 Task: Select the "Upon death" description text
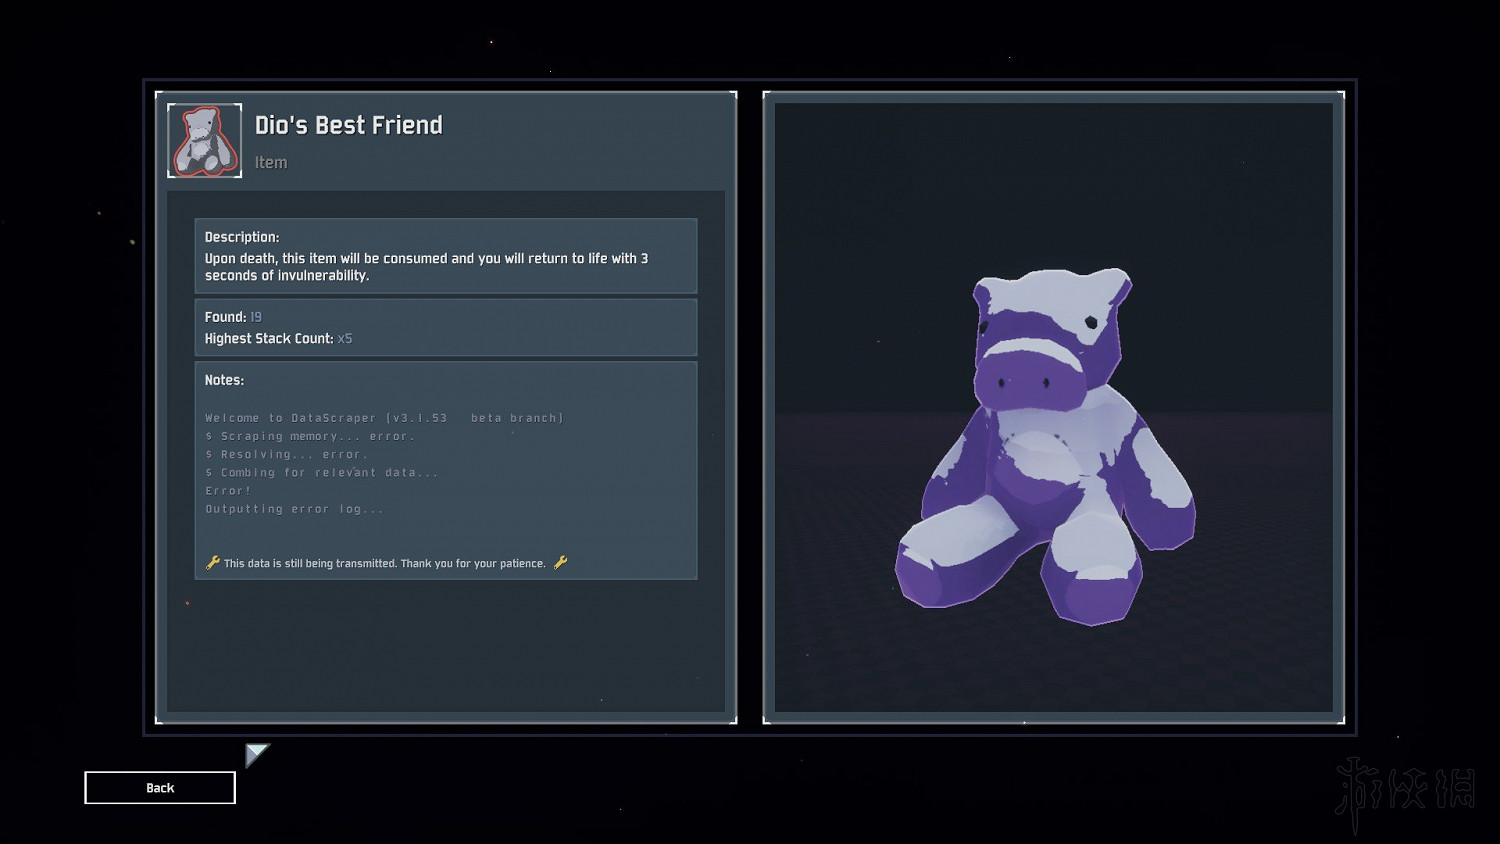click(426, 266)
